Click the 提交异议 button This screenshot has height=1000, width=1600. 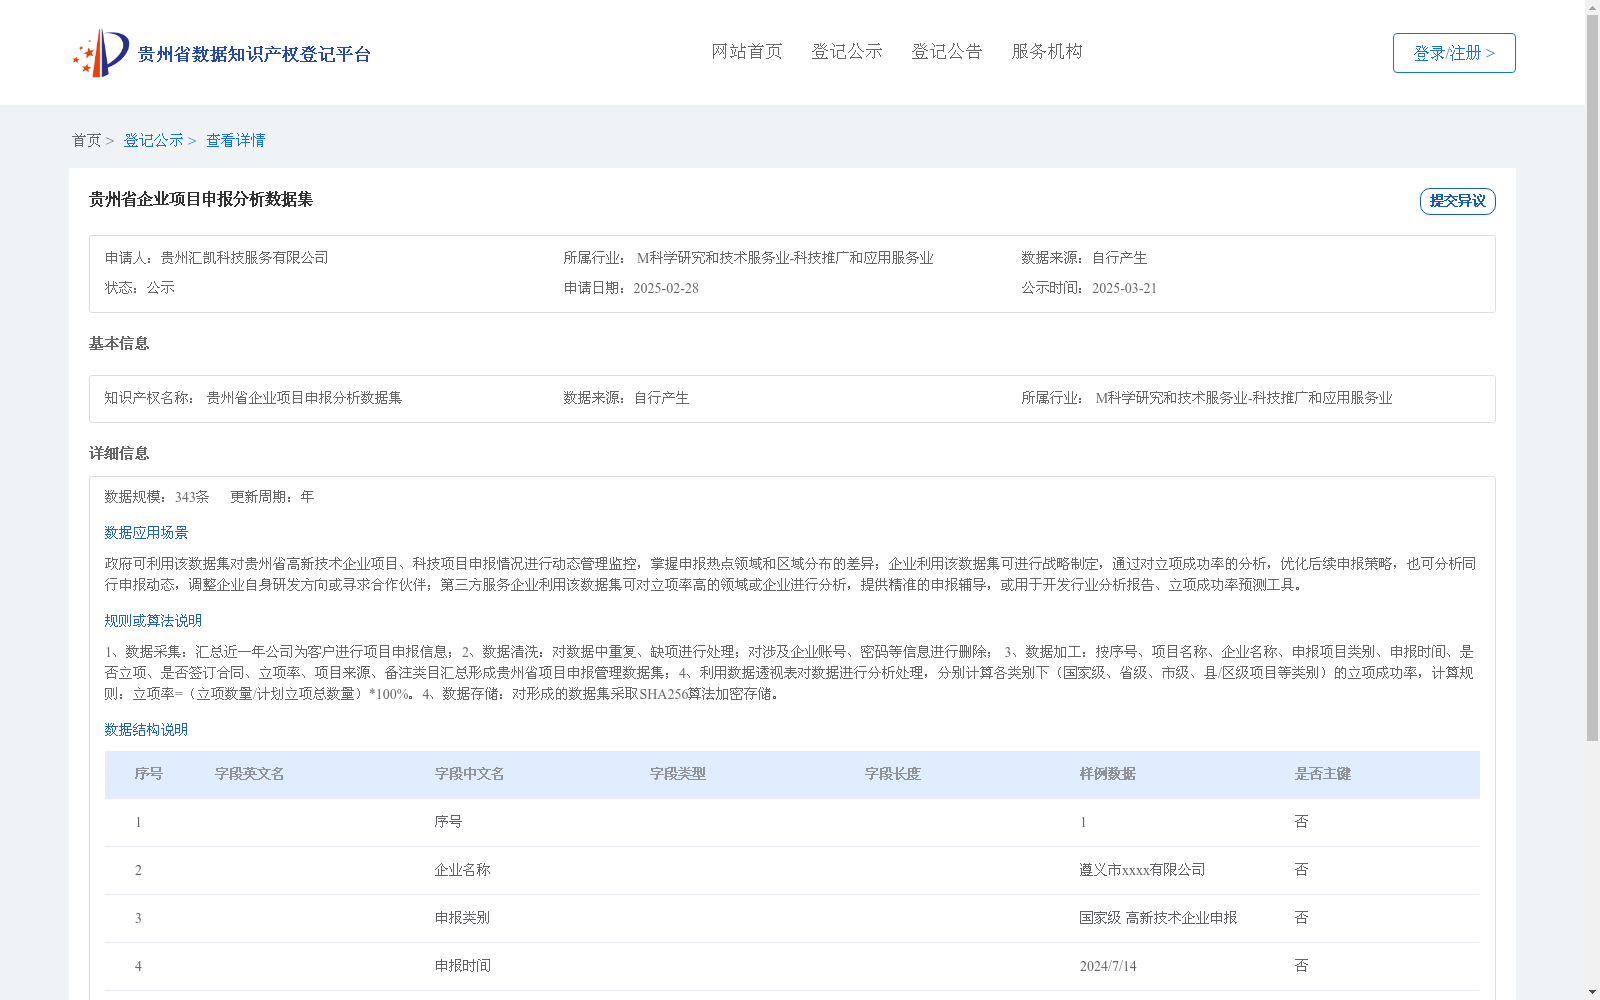click(x=1458, y=201)
